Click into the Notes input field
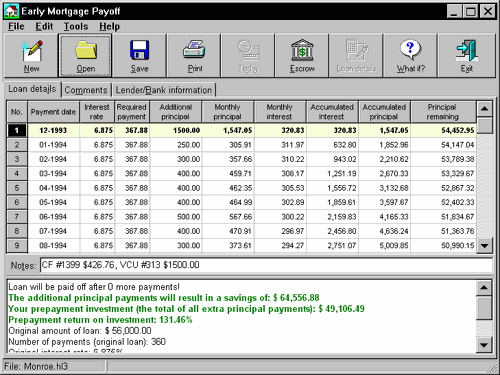500x375 pixels. [x=266, y=265]
